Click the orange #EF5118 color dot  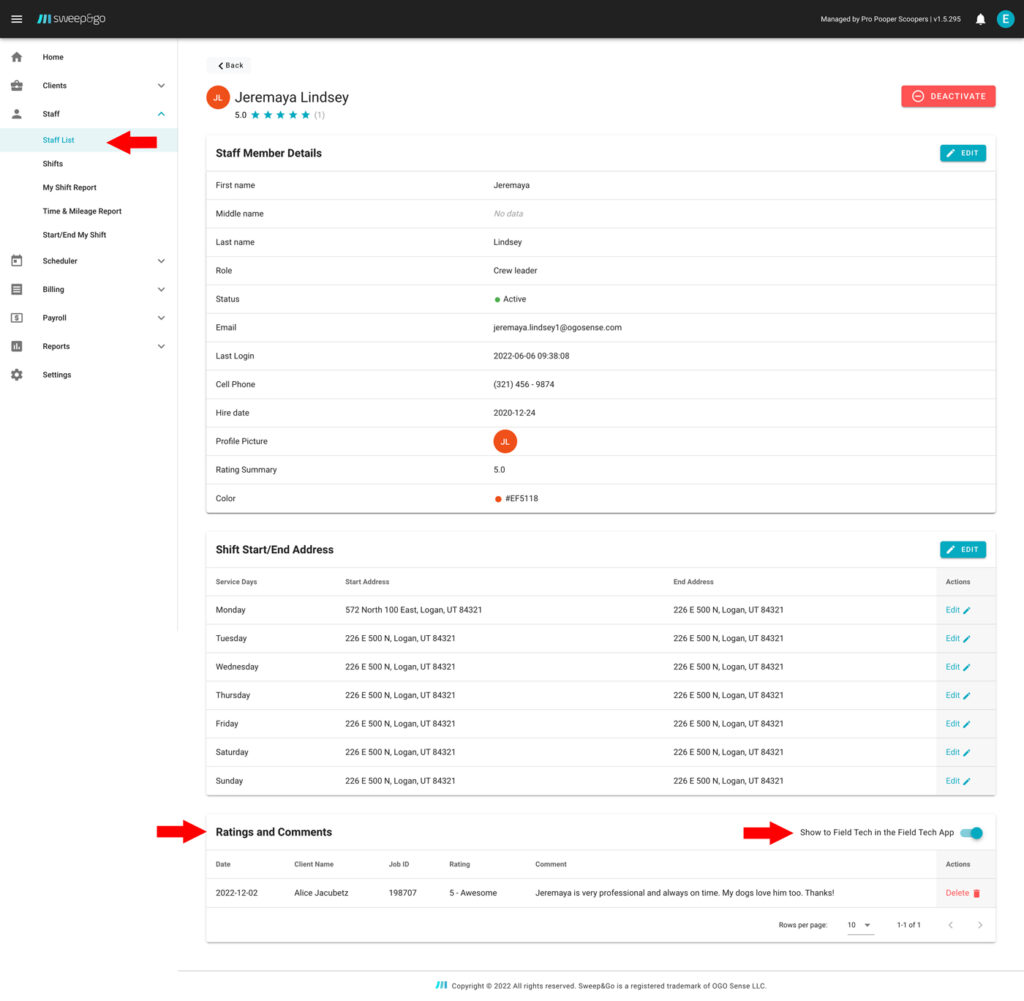(498, 499)
